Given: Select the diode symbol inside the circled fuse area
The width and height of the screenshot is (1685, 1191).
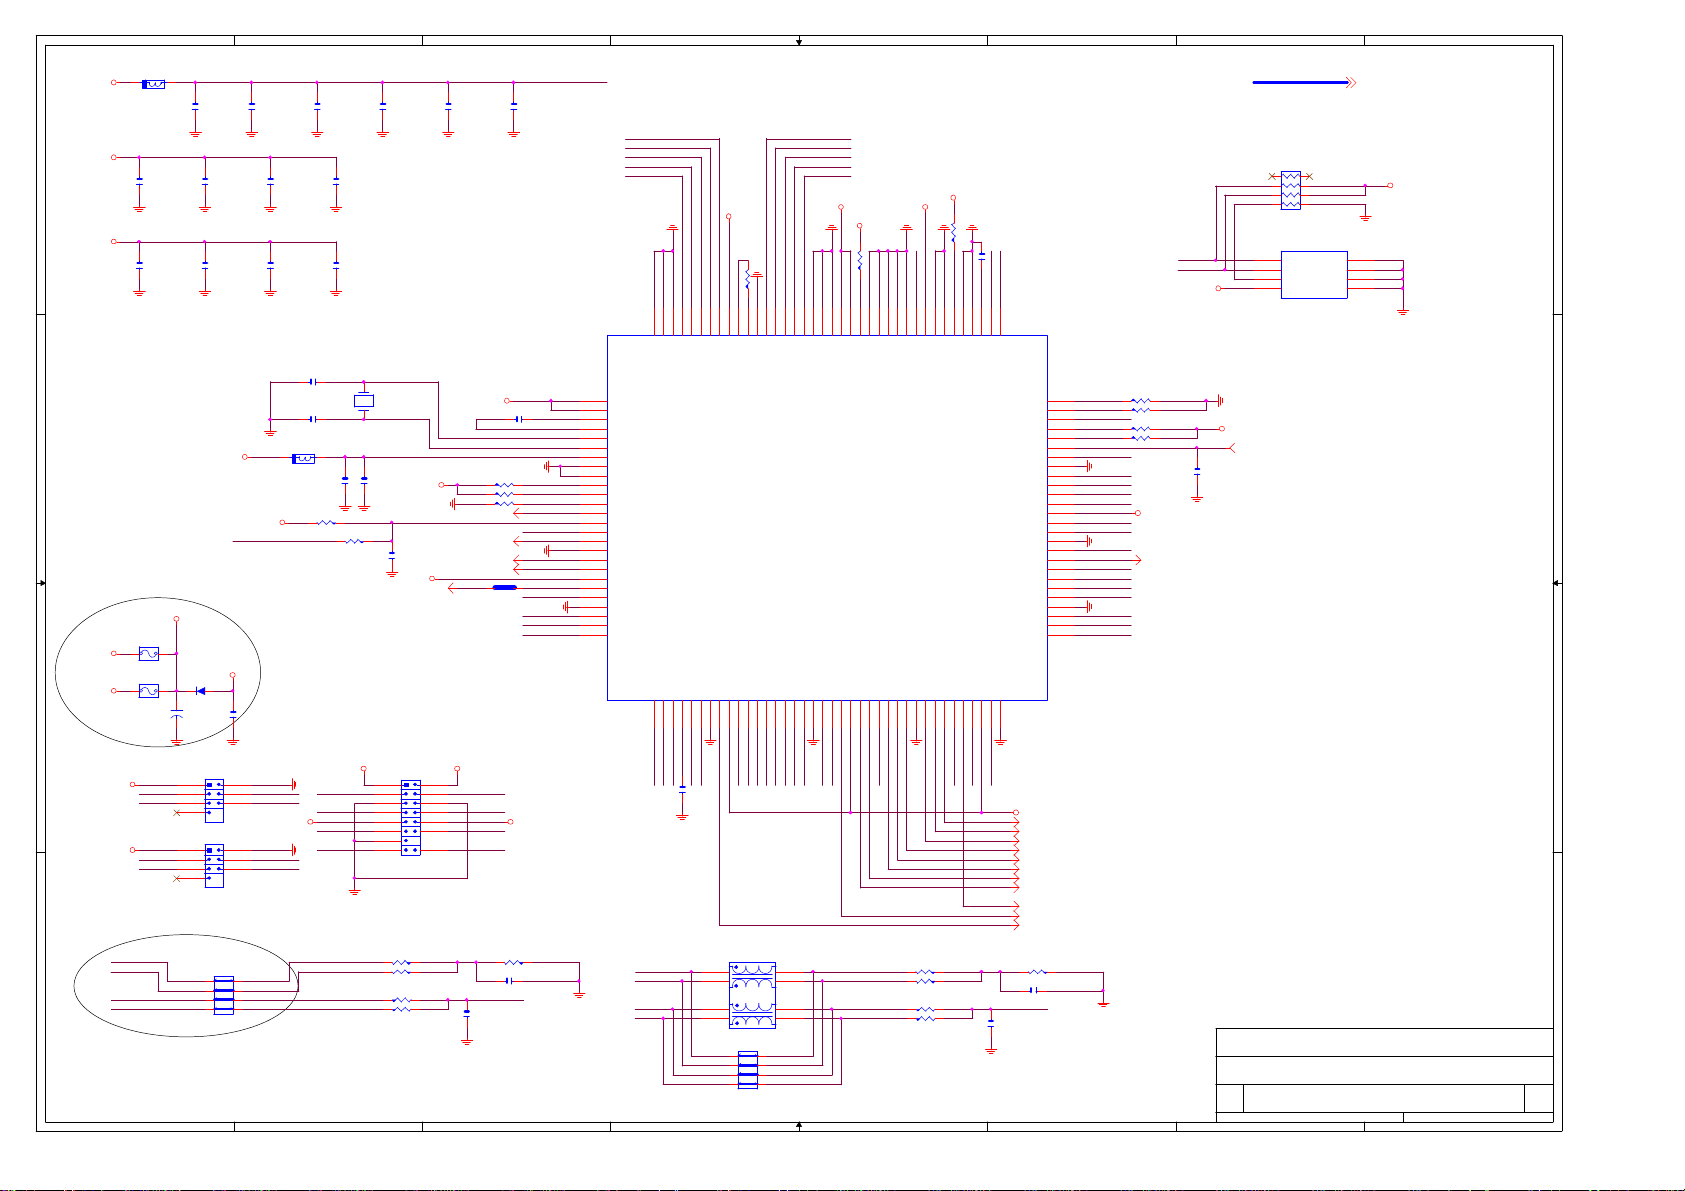Looking at the screenshot, I should click(x=201, y=691).
